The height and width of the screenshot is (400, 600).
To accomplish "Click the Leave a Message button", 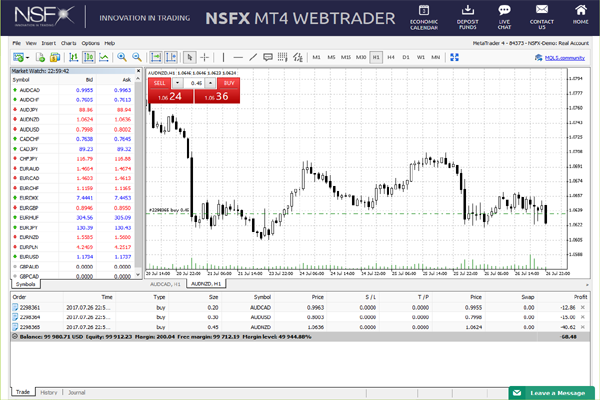I will tap(551, 393).
